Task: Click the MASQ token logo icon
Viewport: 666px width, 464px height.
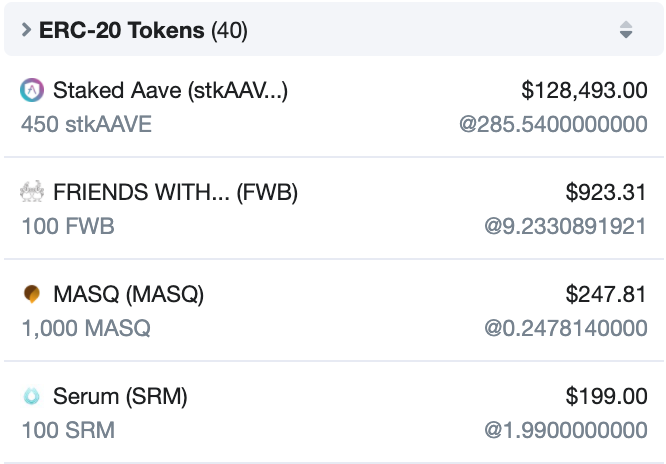Action: coord(32,294)
